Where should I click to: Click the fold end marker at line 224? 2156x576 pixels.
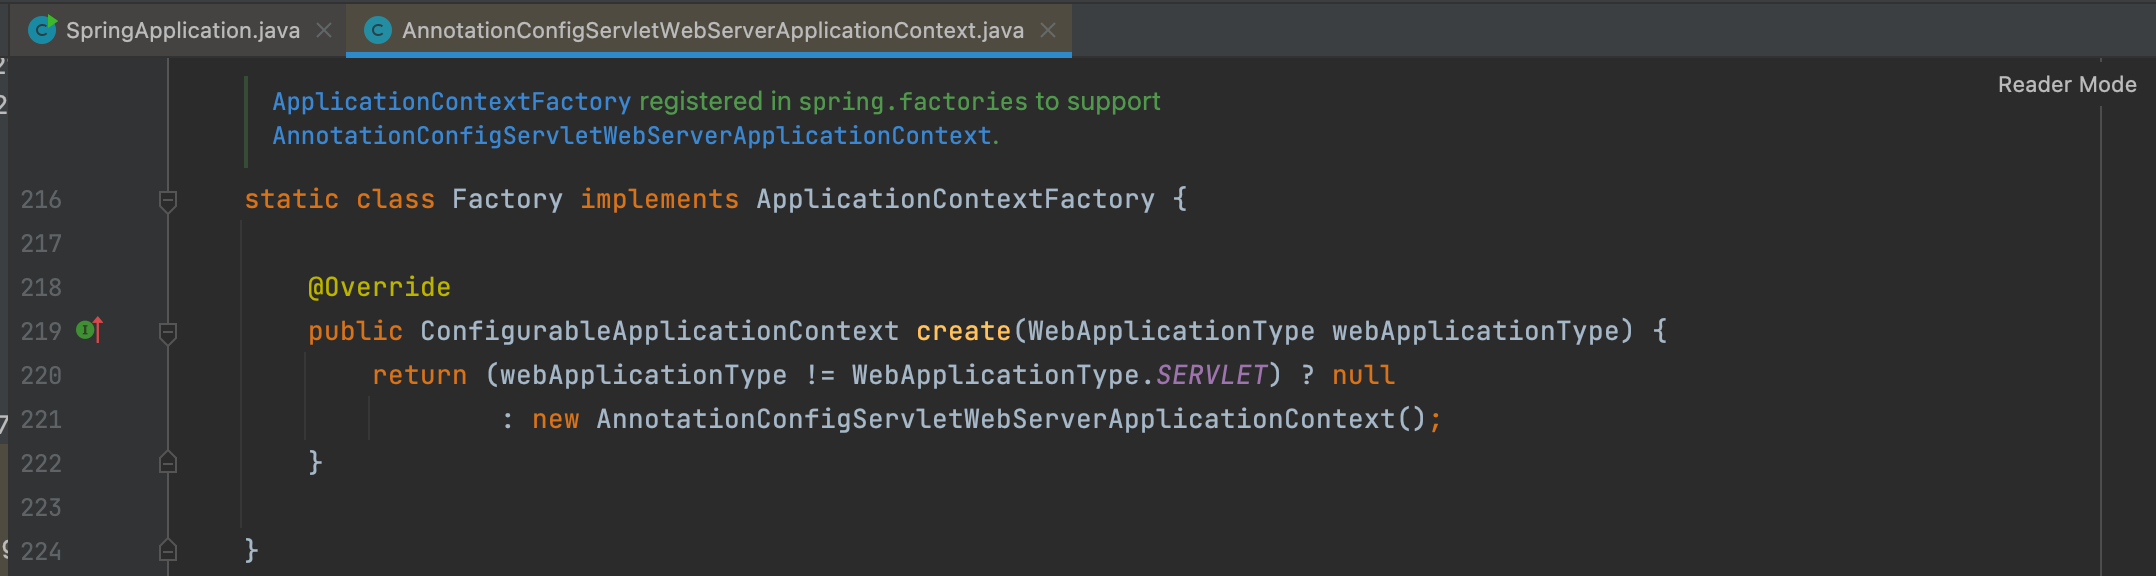pos(168,550)
